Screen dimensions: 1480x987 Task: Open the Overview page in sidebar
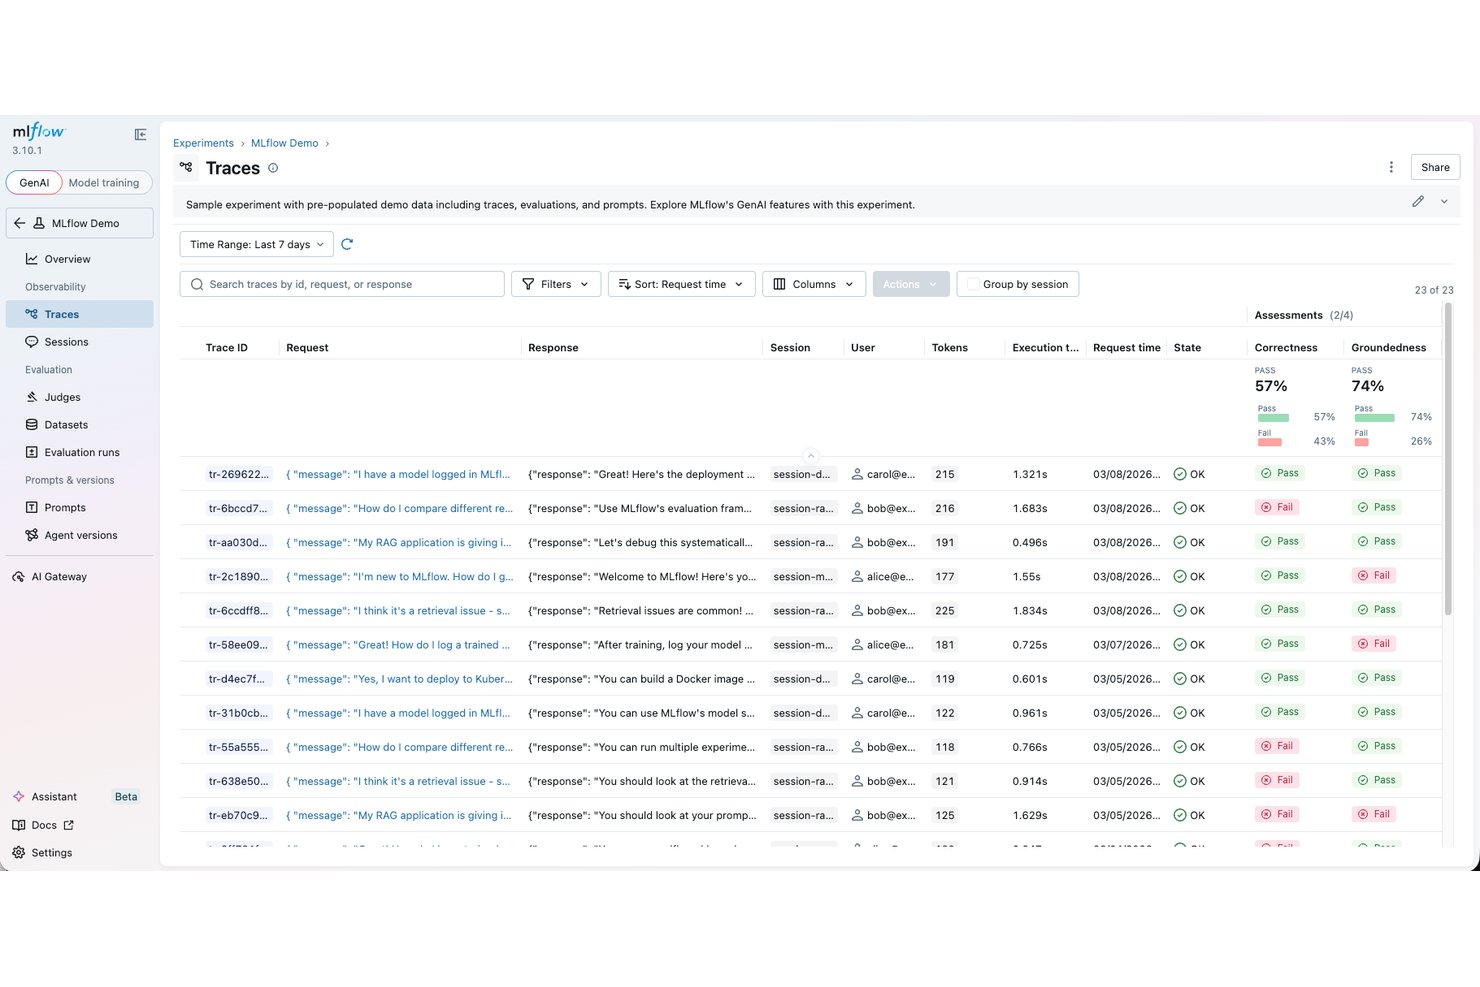(80, 259)
